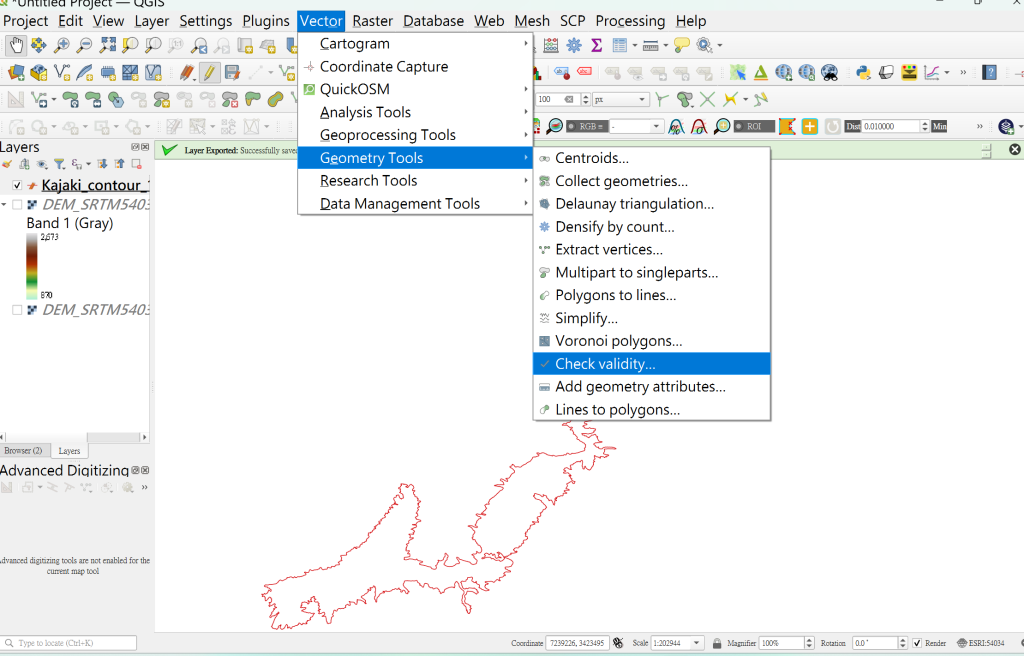Viewport: 1024px width, 656px height.
Task: Float the Advanced Digitizing panel
Action: click(135, 470)
